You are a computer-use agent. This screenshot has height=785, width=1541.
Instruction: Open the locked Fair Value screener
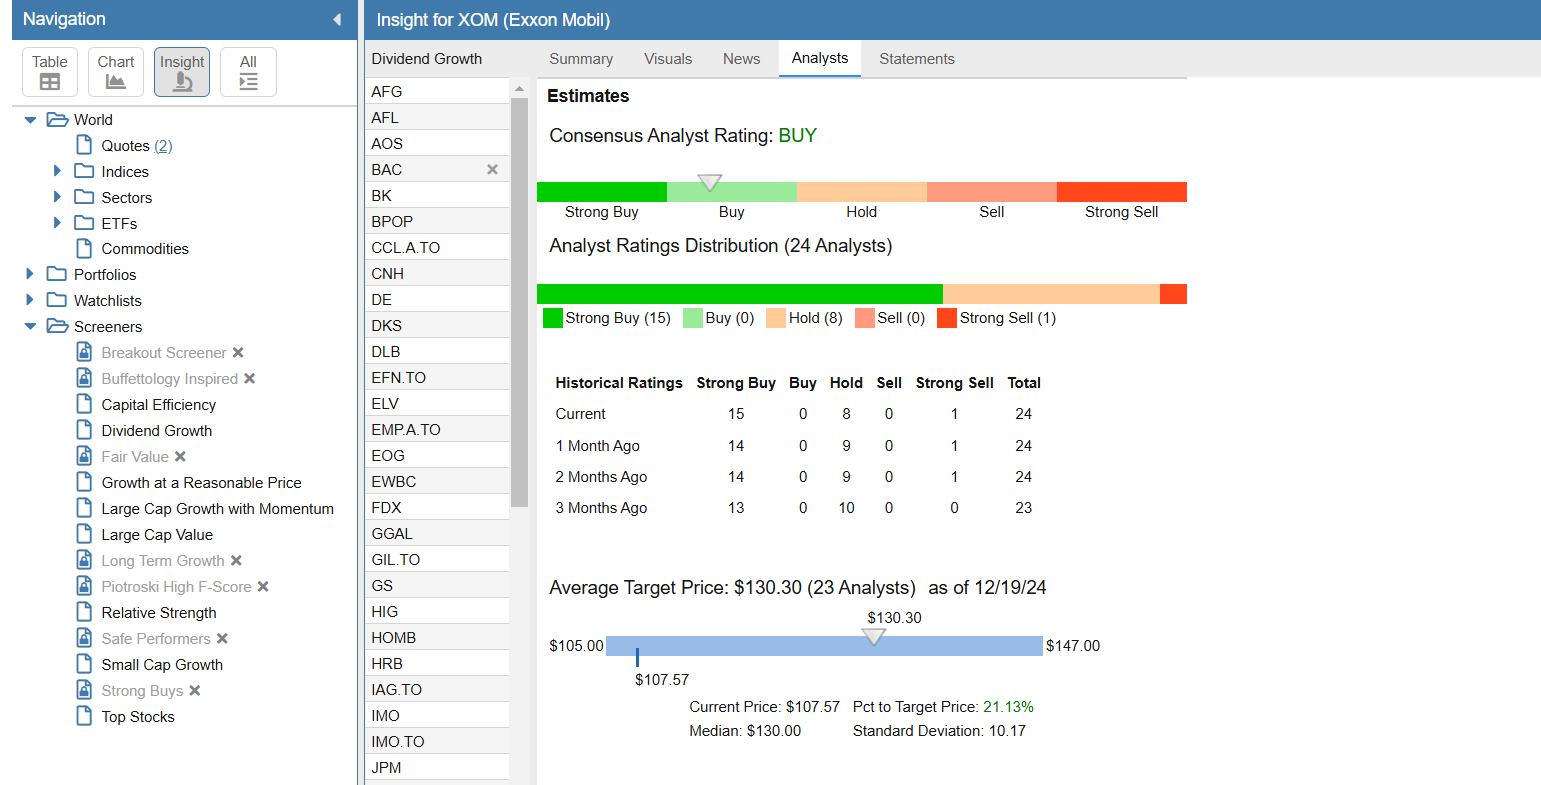[135, 457]
